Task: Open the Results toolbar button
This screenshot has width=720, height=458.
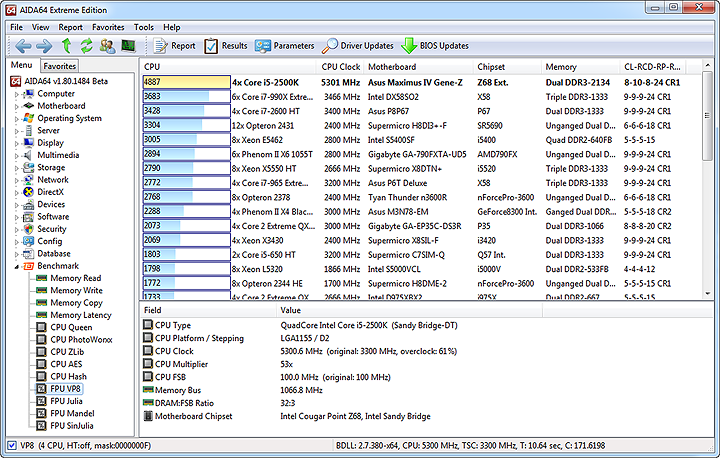Action: [x=225, y=46]
